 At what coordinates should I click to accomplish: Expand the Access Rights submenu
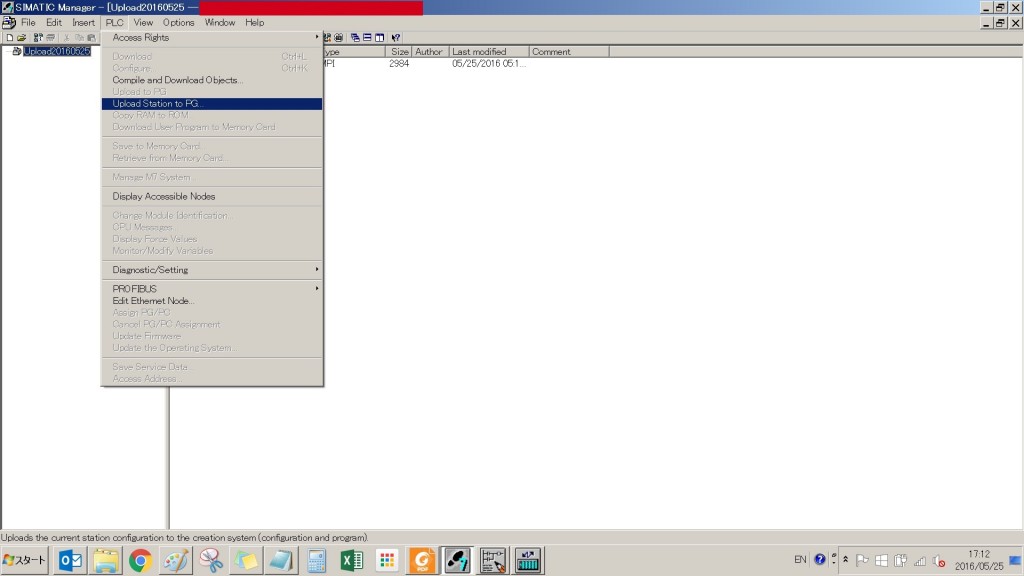pyautogui.click(x=212, y=38)
